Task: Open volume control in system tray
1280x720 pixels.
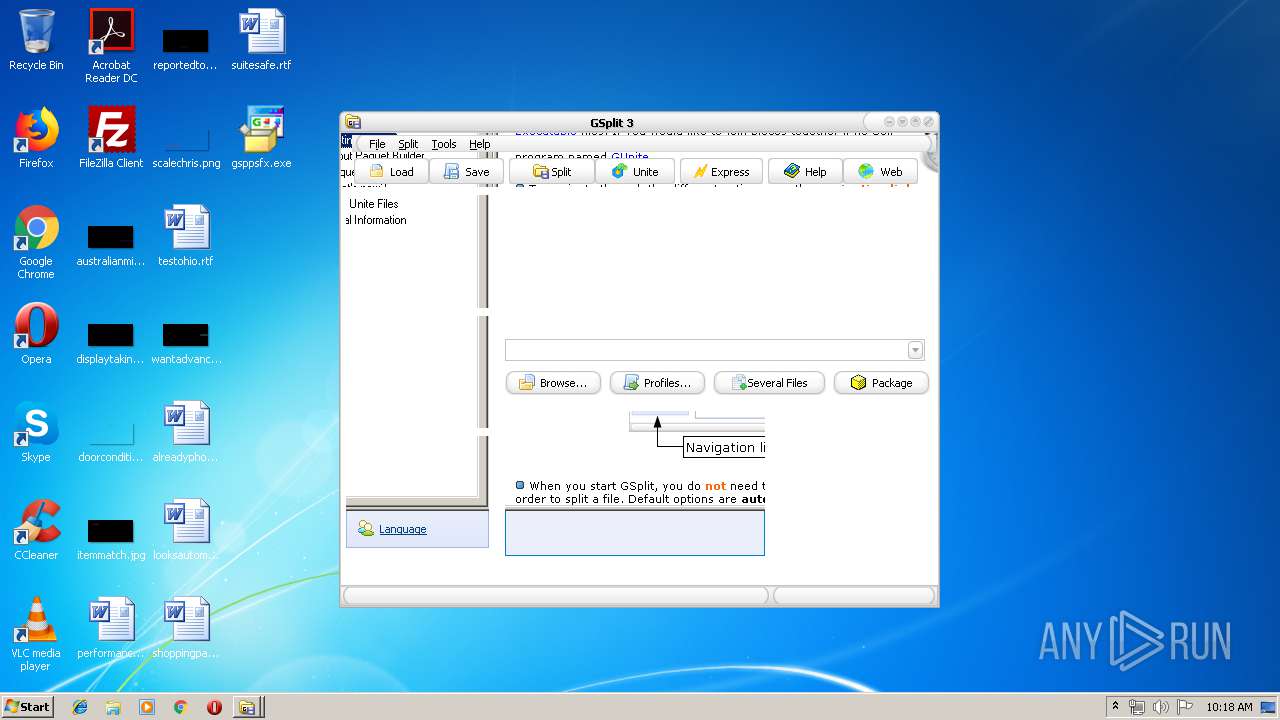Action: click(1161, 706)
